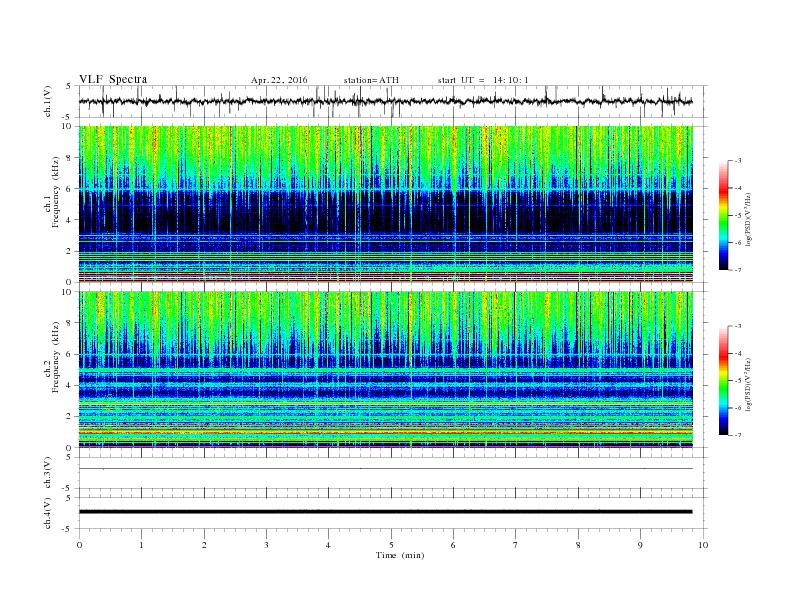Click the ch.4(V) axis label

coord(48,514)
